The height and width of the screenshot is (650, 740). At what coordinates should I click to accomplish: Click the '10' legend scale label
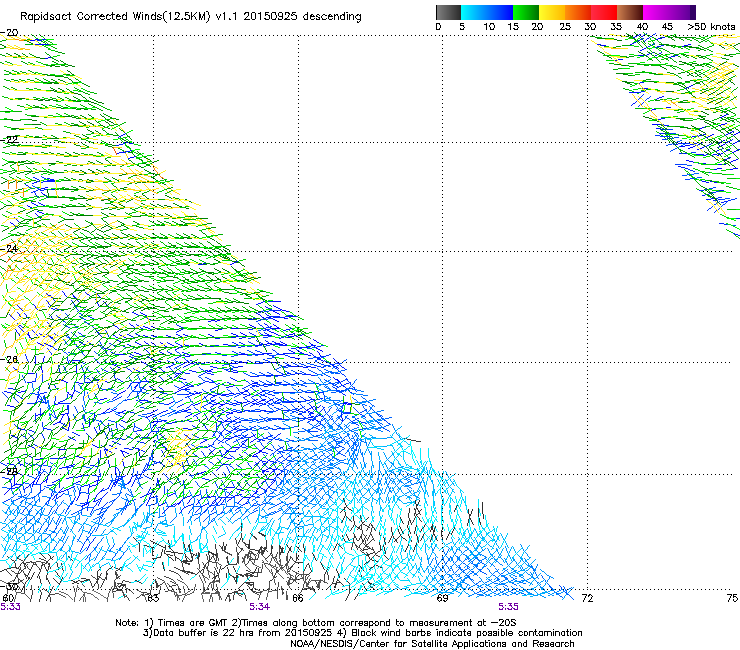pyautogui.click(x=489, y=27)
